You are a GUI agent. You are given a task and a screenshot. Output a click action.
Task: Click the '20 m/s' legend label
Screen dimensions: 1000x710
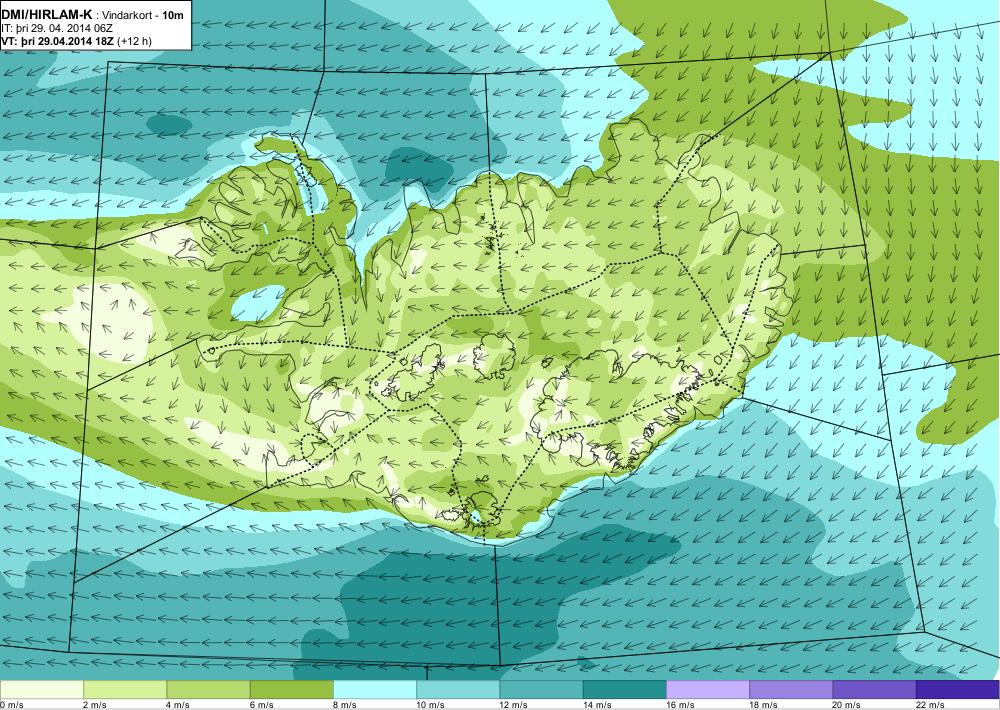[x=846, y=705]
